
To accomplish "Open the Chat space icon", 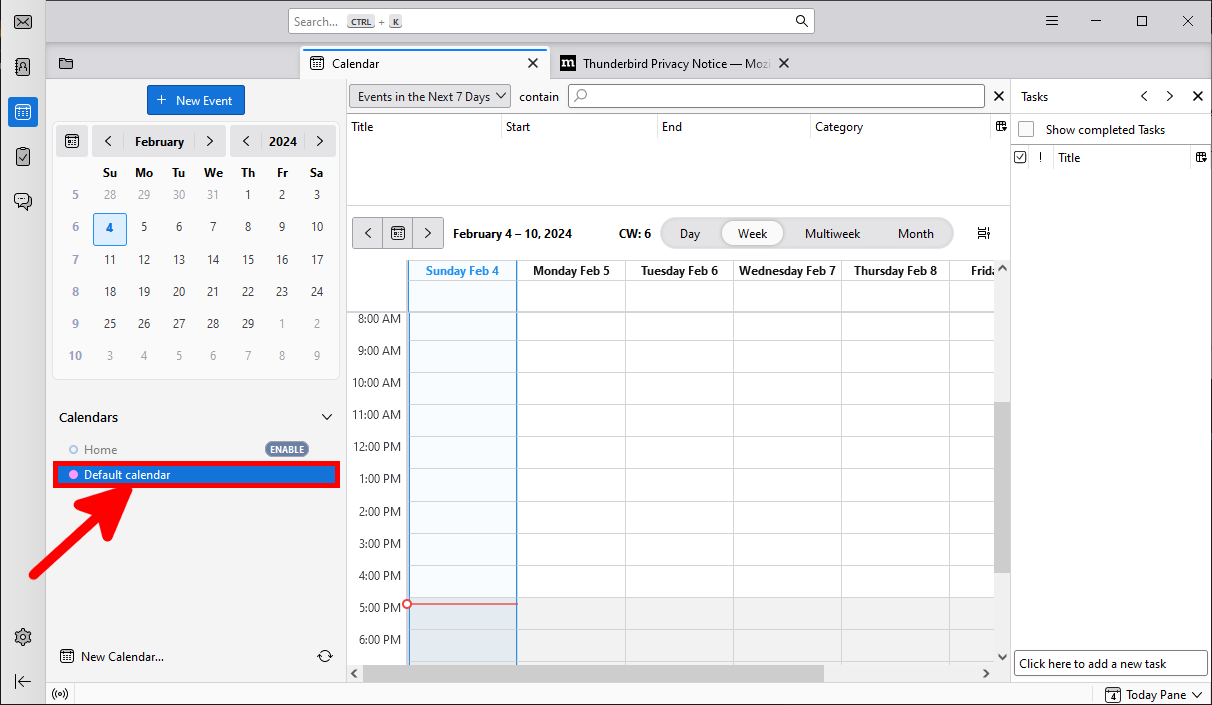I will coord(22,201).
